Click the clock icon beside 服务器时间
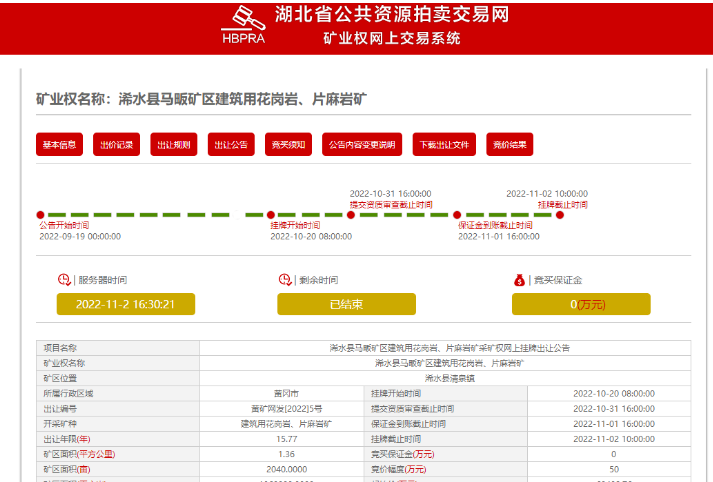Image resolution: width=713 pixels, height=482 pixels. point(65,280)
